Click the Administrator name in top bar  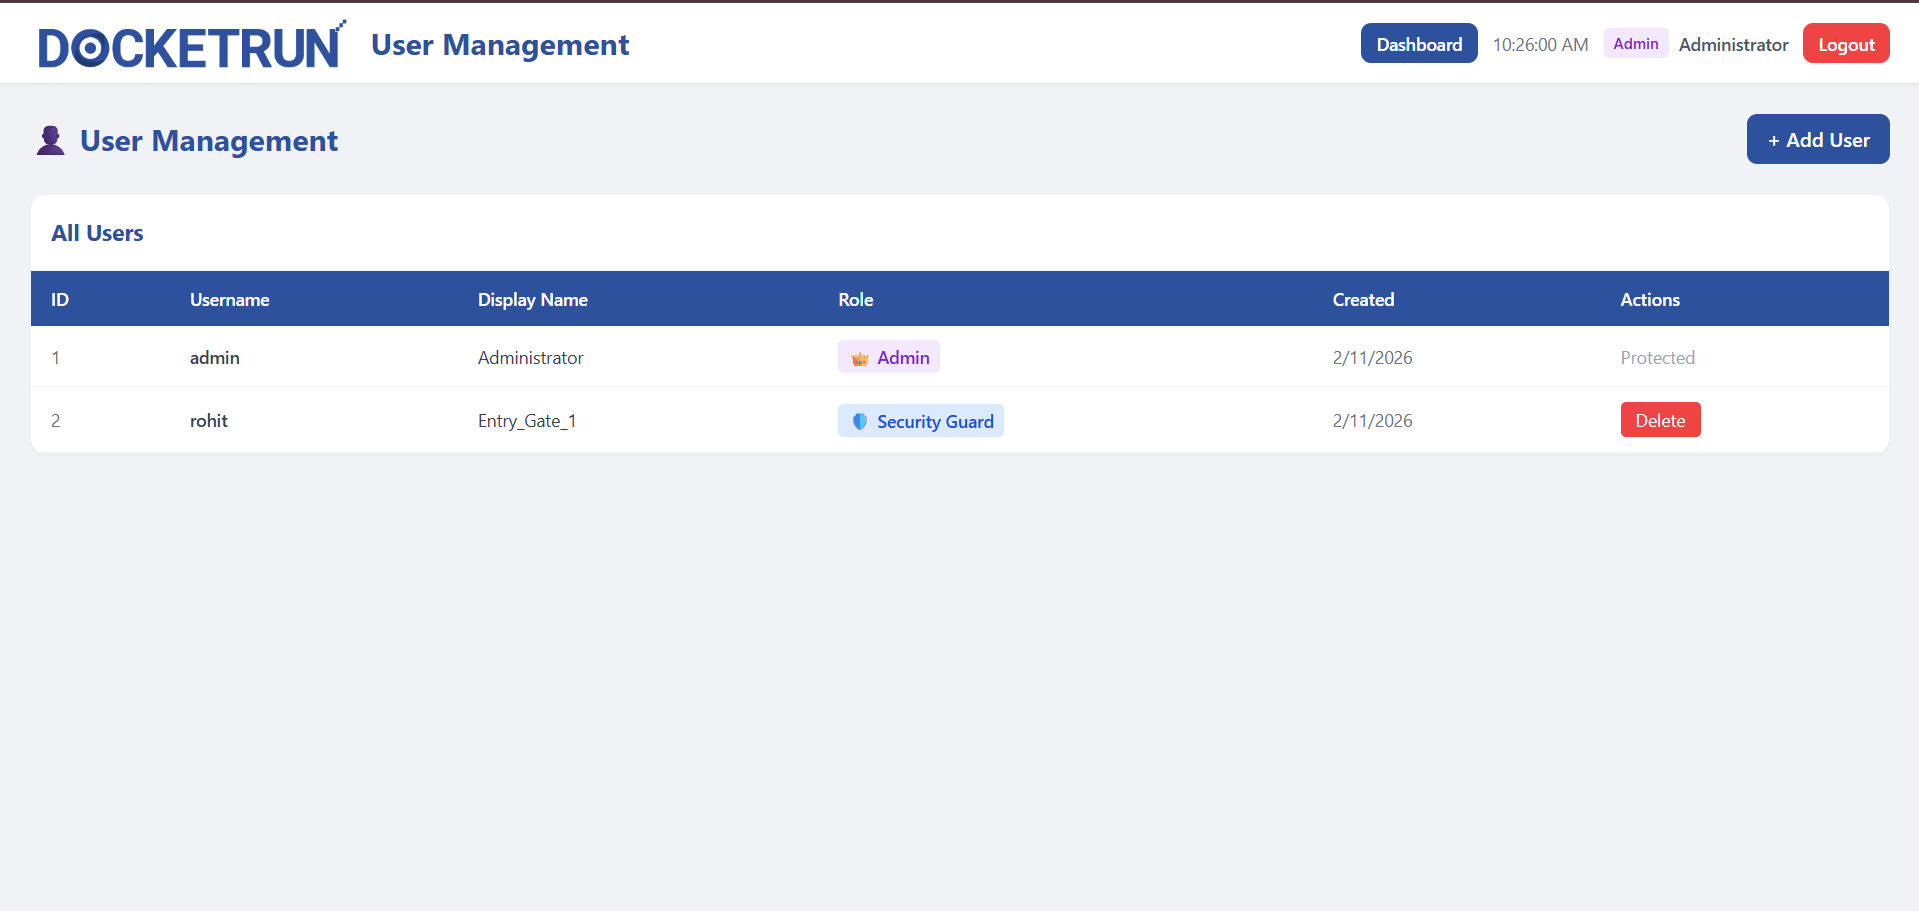(1733, 45)
